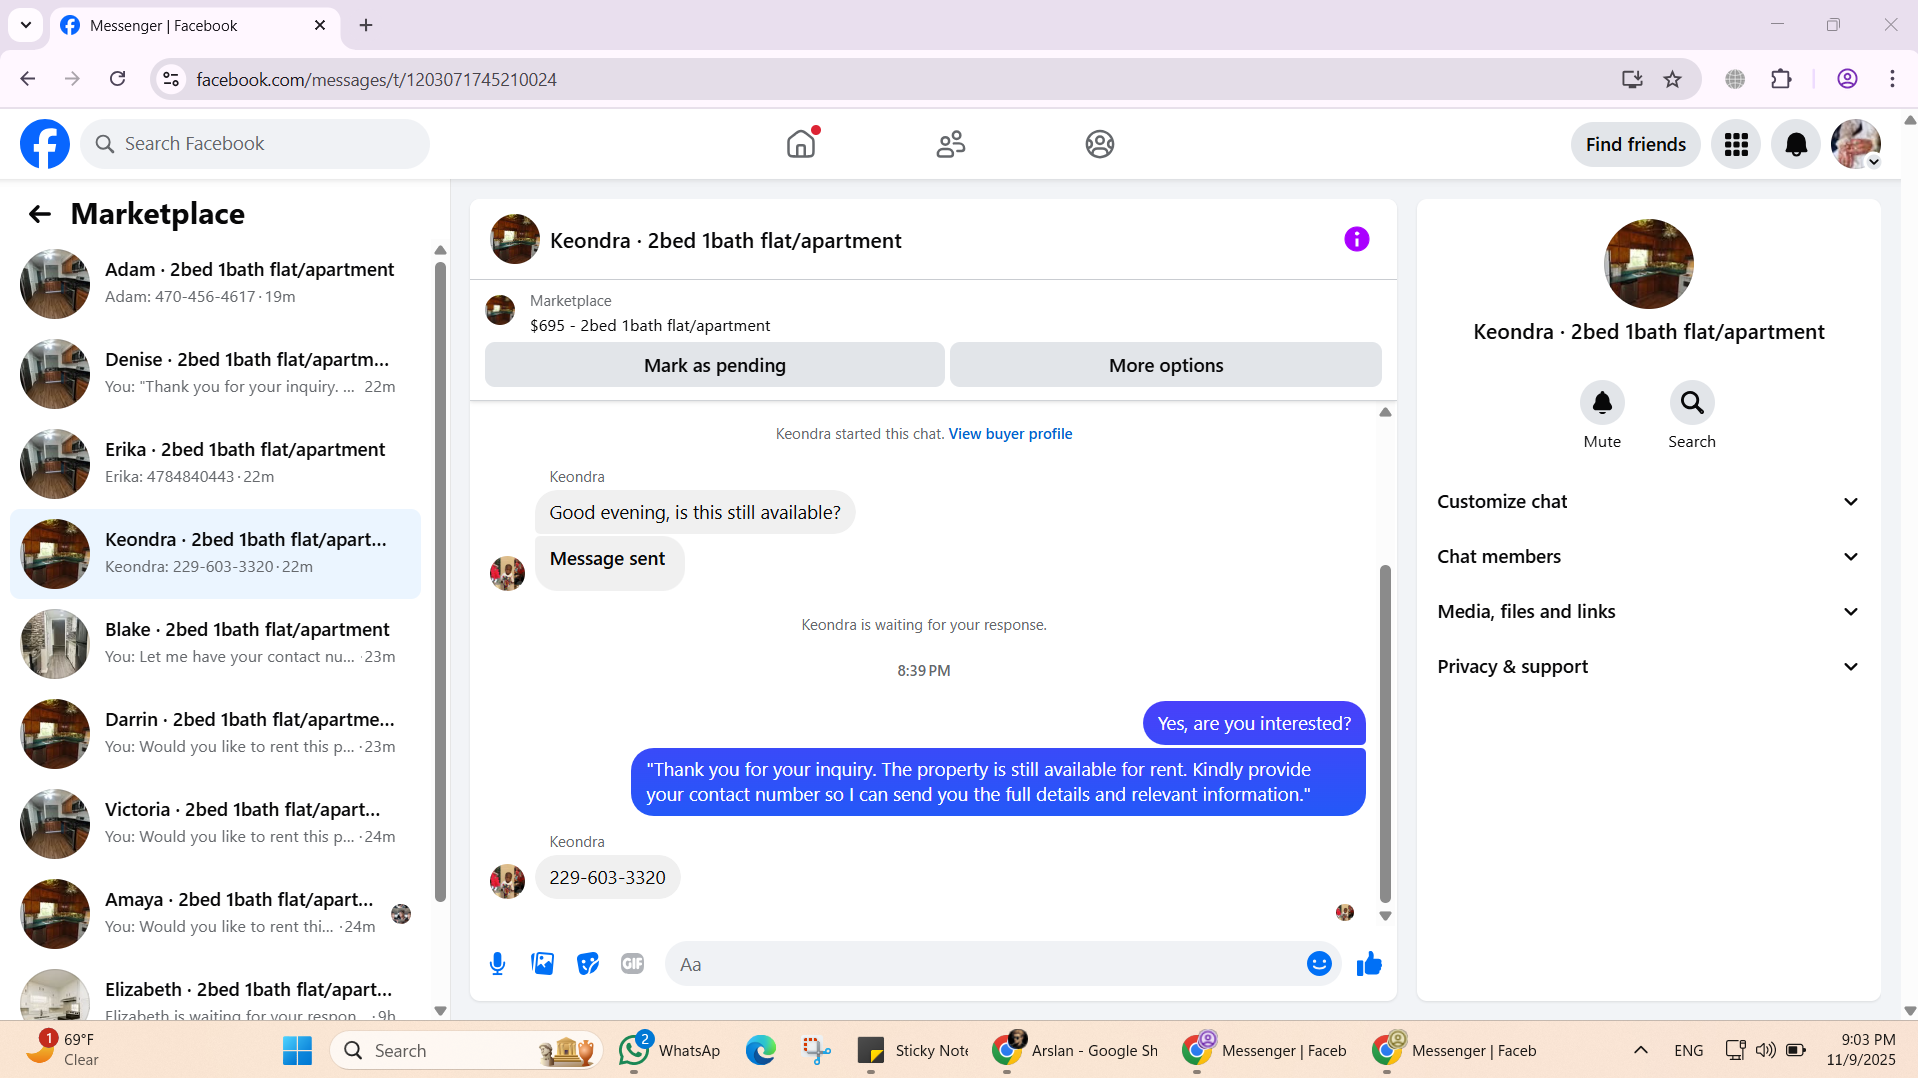The width and height of the screenshot is (1918, 1078).
Task: Open Blake 2bed 1bath conversation
Action: click(x=215, y=644)
